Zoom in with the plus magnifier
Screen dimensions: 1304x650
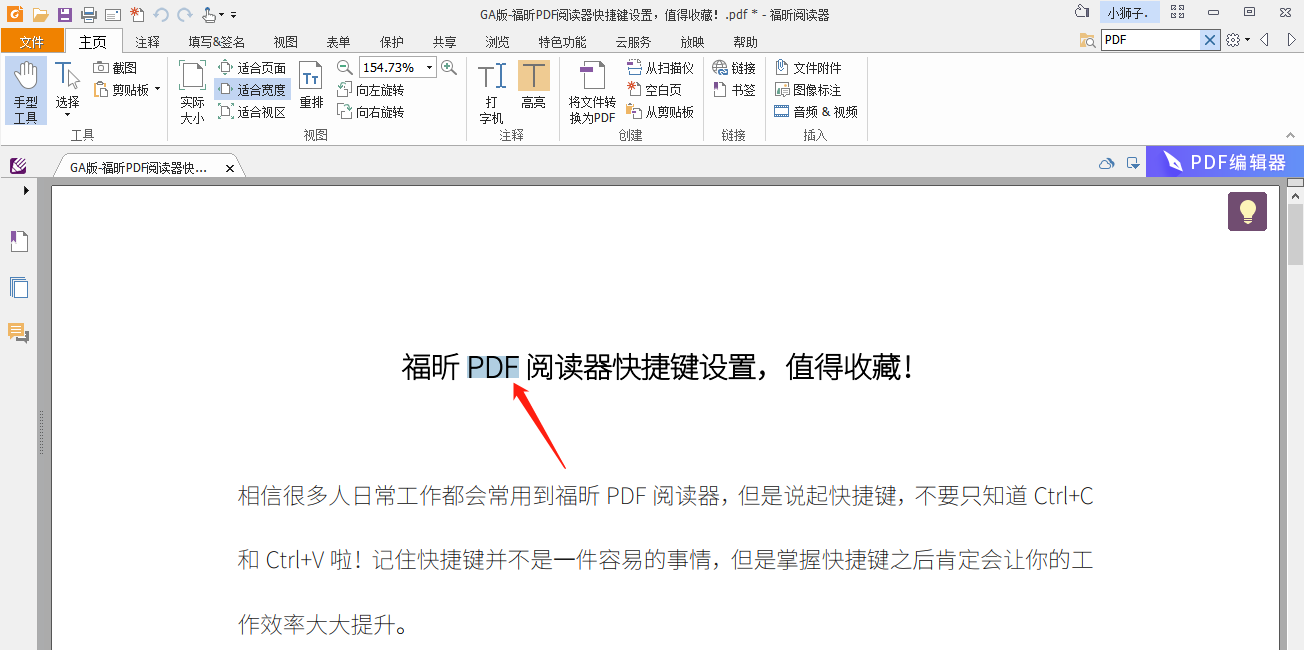(x=449, y=67)
